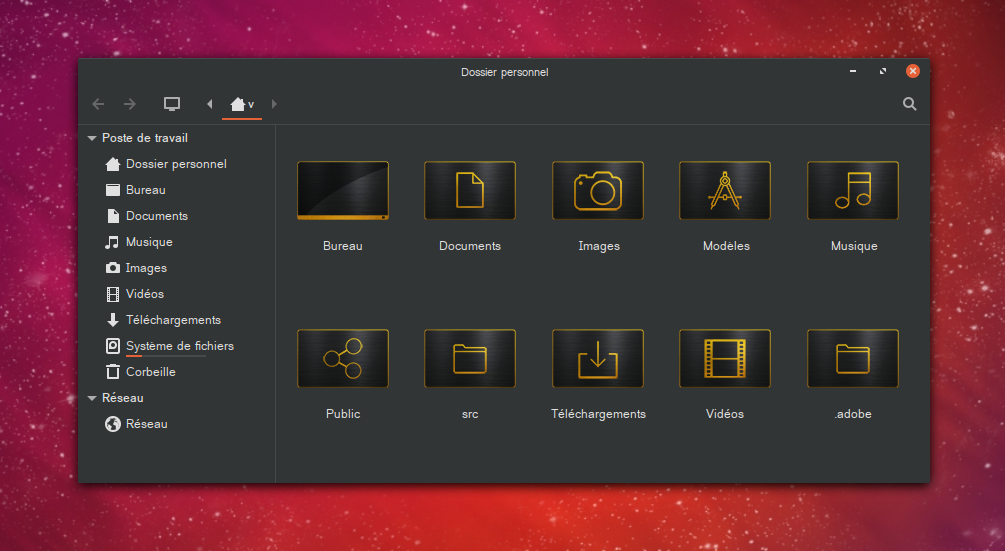Open Réseau globe entry in sidebar
The image size is (1005, 551).
click(136, 424)
